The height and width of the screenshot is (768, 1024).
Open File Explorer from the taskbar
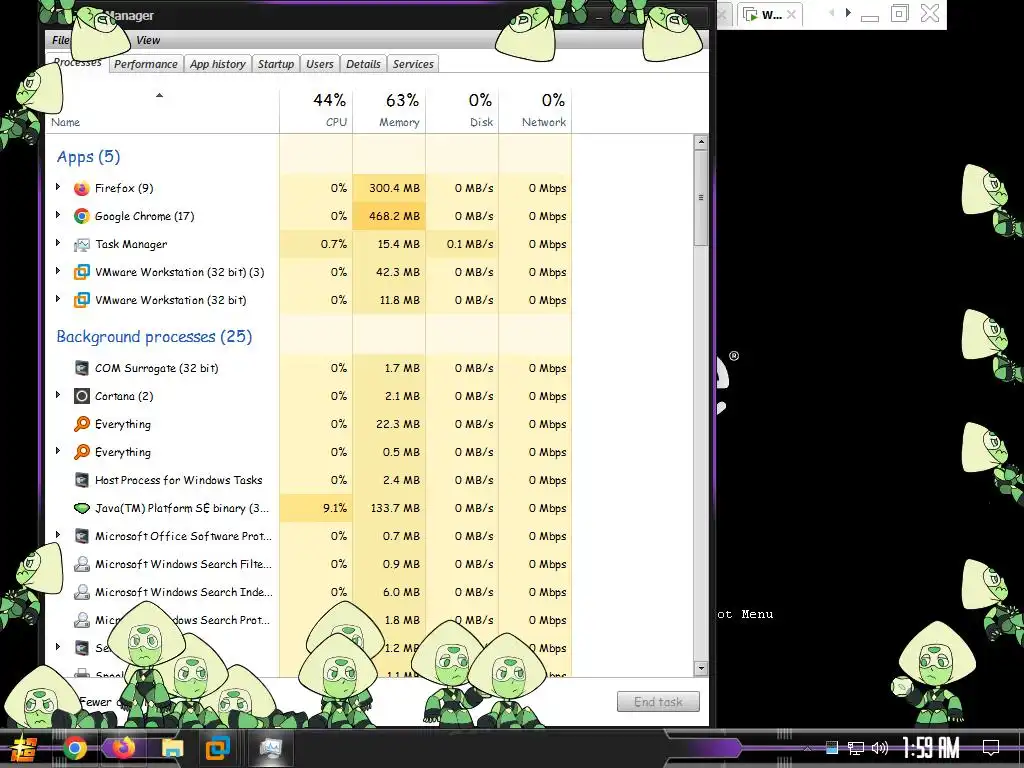point(172,748)
